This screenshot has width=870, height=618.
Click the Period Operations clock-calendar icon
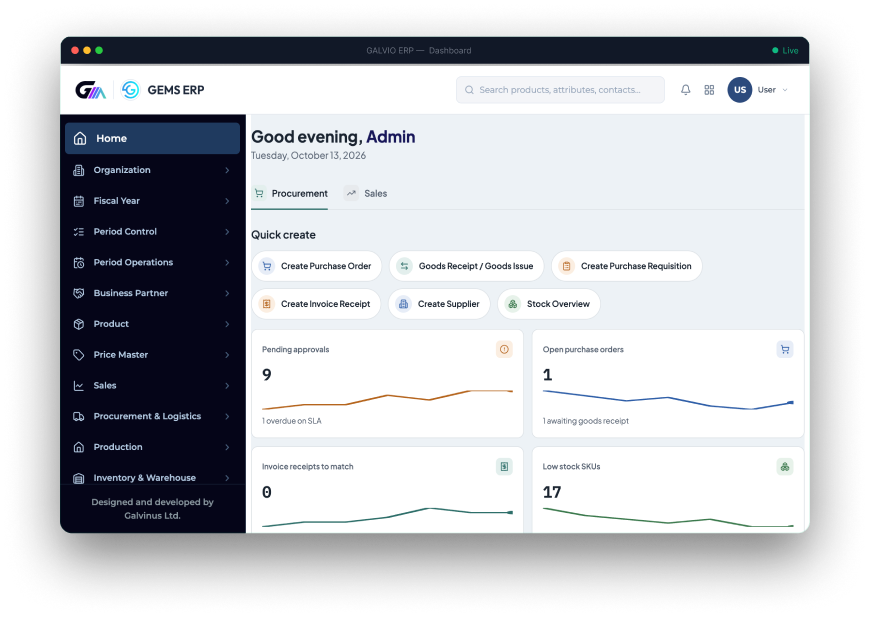(x=79, y=262)
